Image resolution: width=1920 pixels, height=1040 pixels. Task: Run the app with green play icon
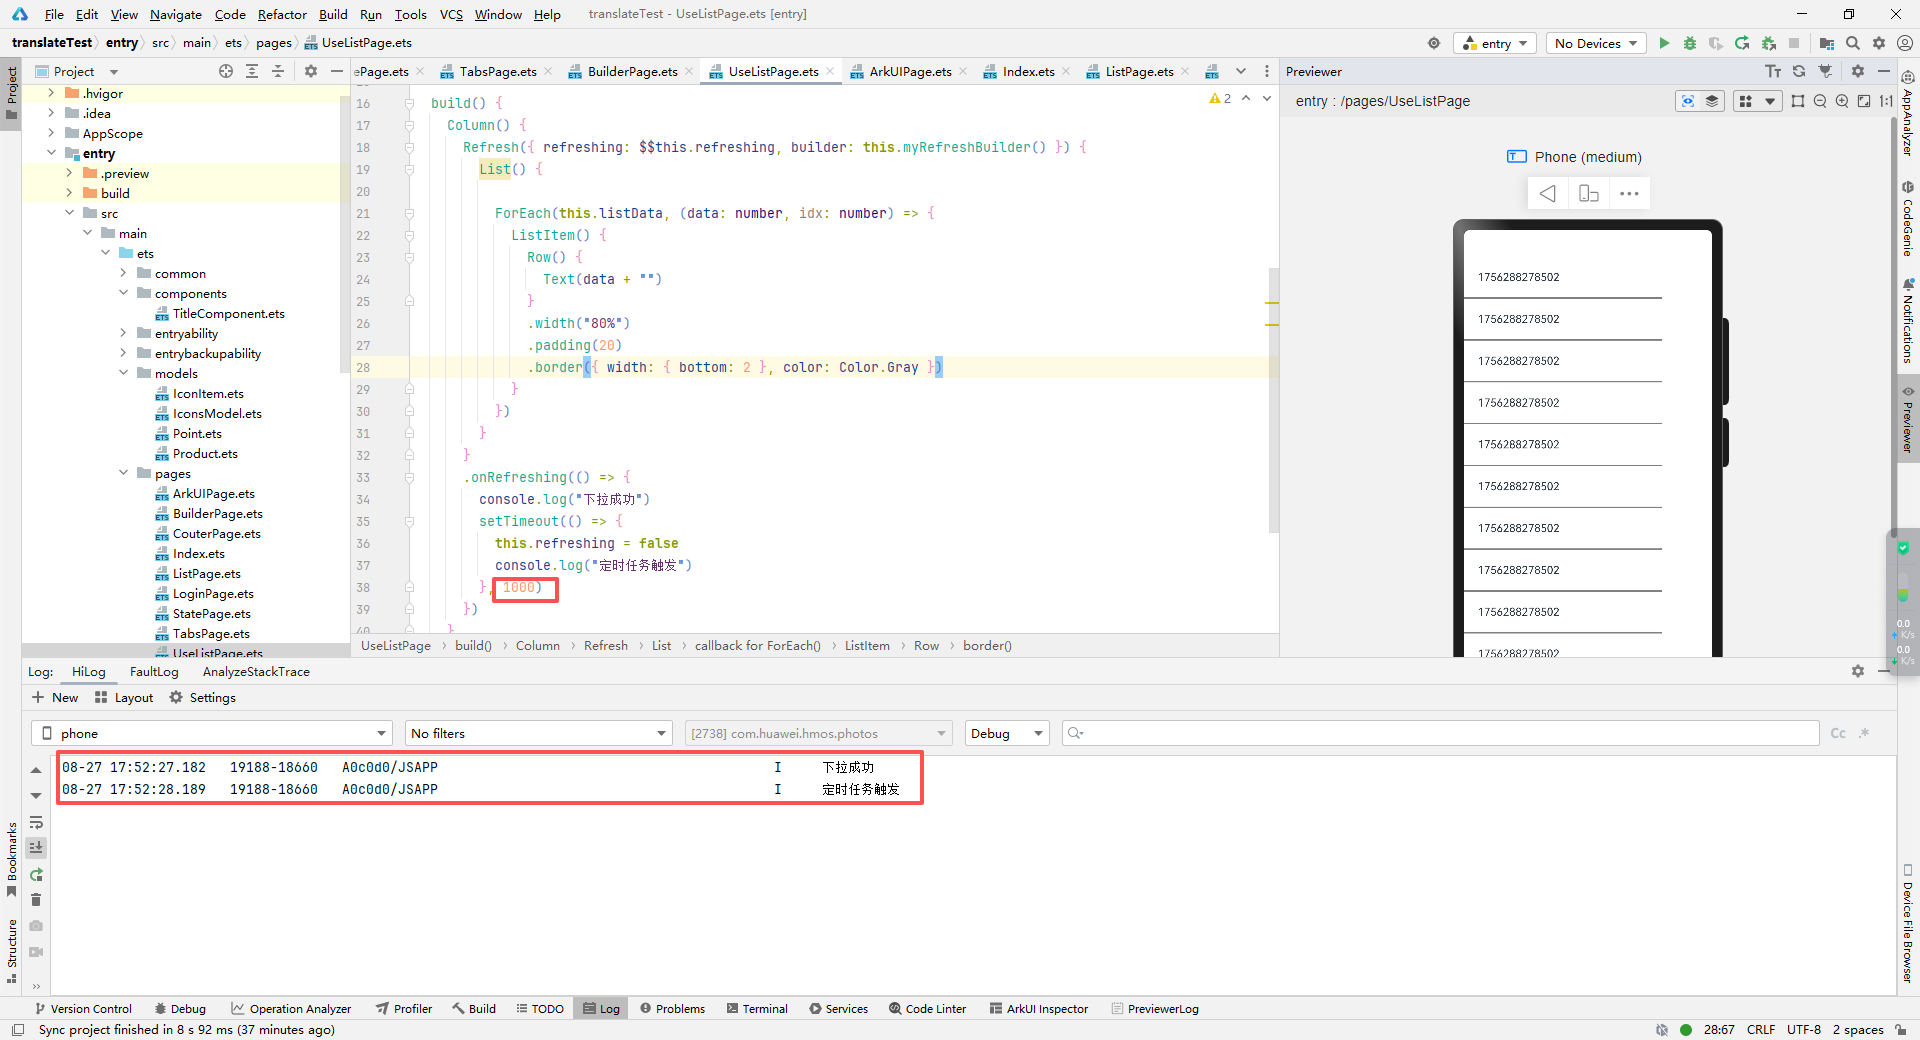[x=1664, y=43]
